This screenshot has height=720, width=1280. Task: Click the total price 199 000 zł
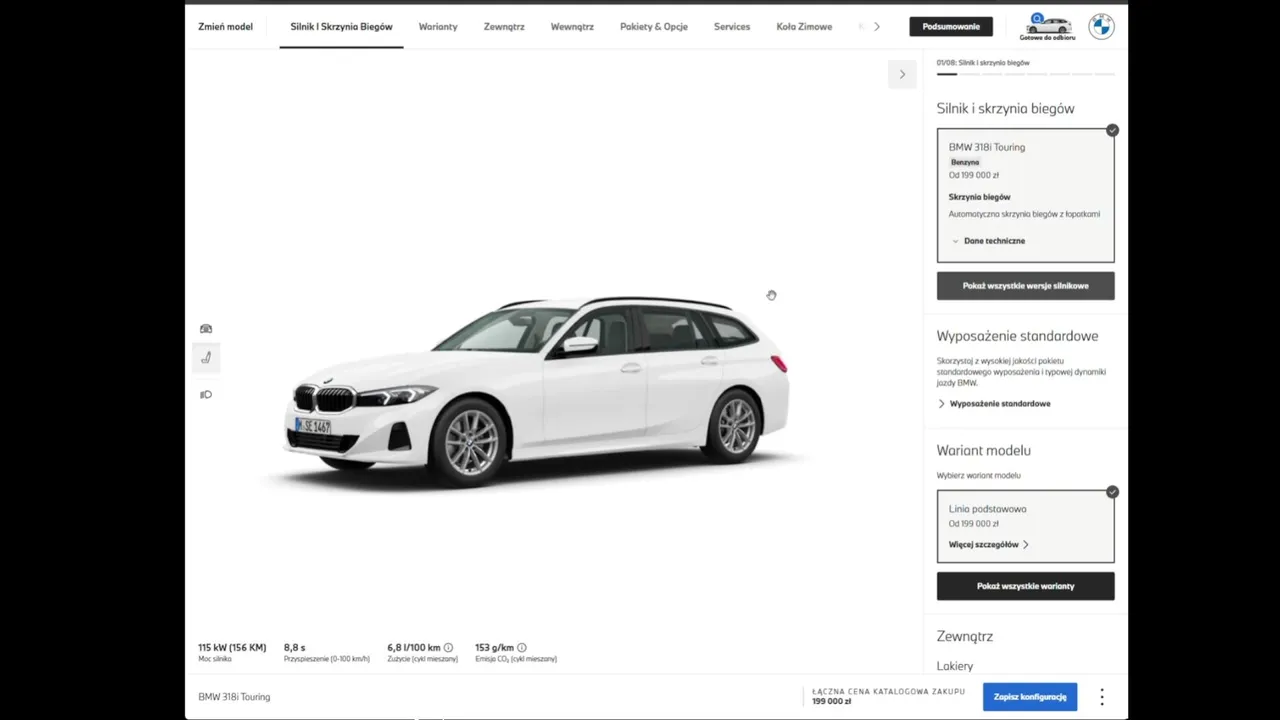(x=831, y=702)
